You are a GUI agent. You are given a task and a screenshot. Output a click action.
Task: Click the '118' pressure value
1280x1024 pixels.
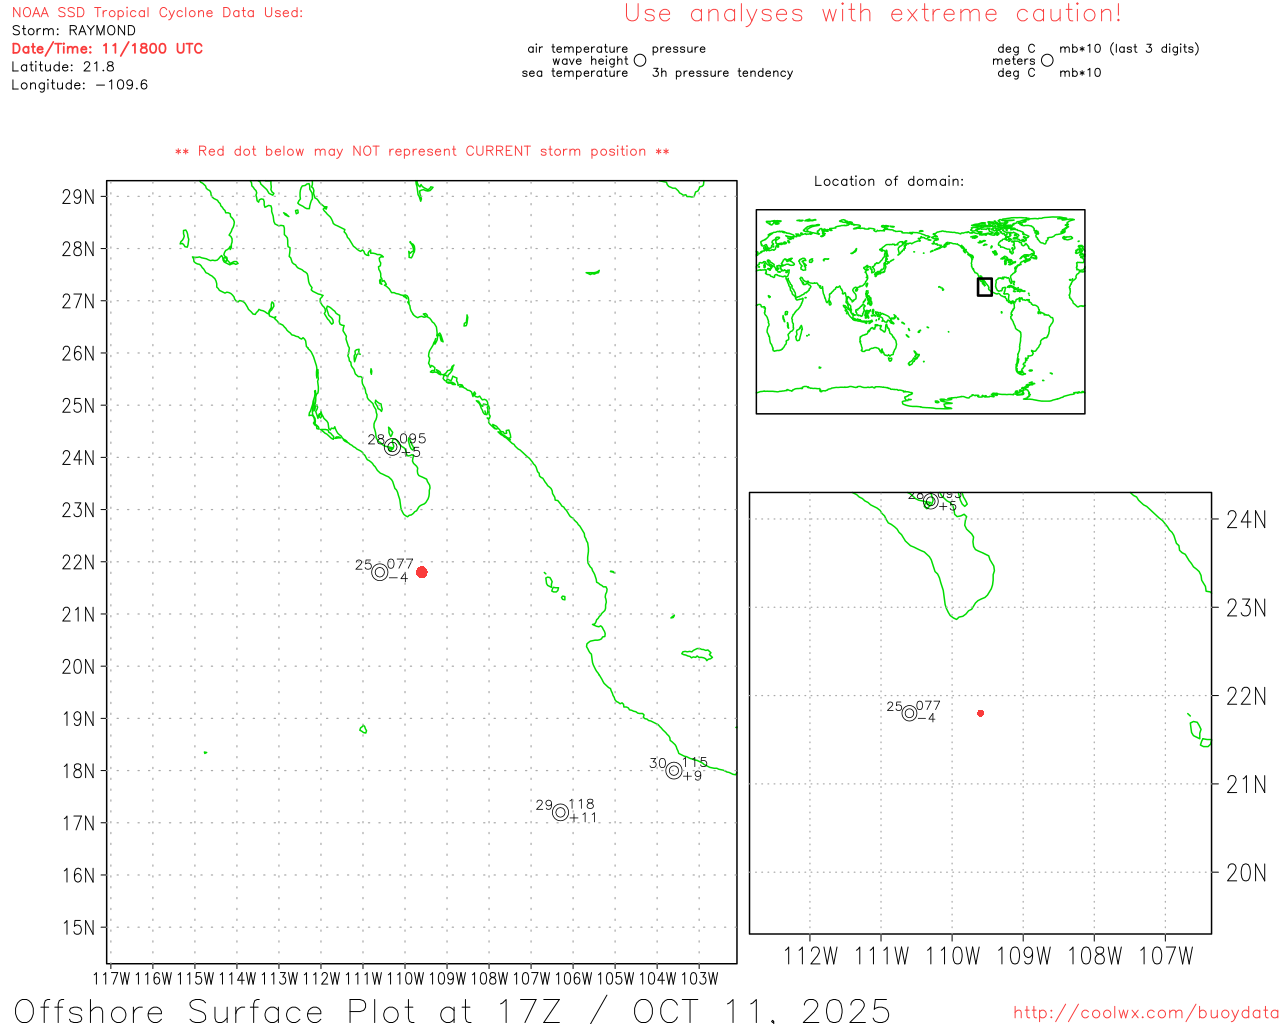(581, 804)
